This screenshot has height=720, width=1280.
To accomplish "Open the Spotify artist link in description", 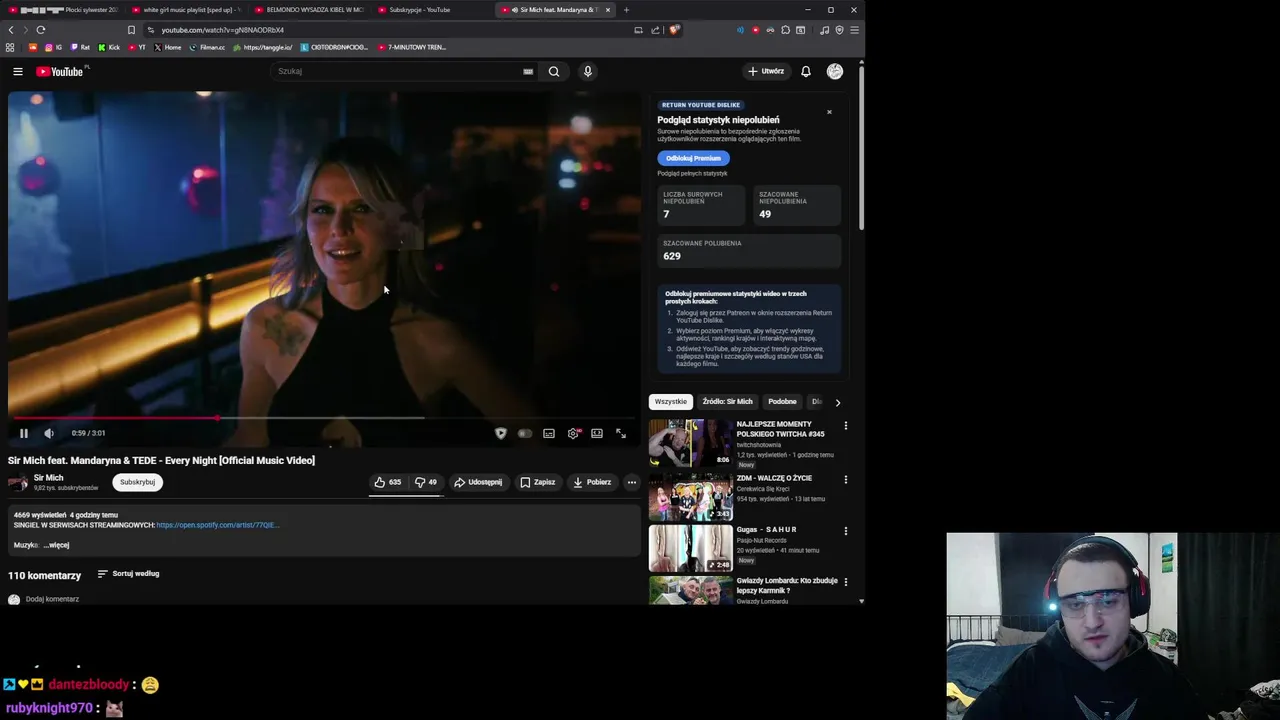I will (217, 525).
